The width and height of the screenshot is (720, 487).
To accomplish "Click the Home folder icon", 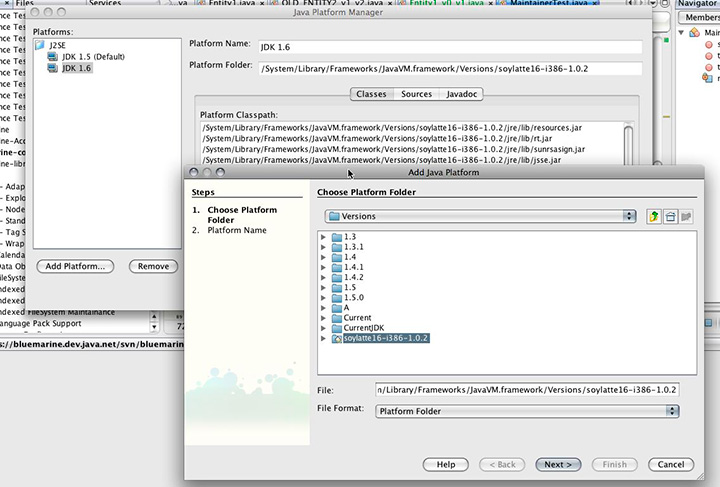I will point(670,216).
